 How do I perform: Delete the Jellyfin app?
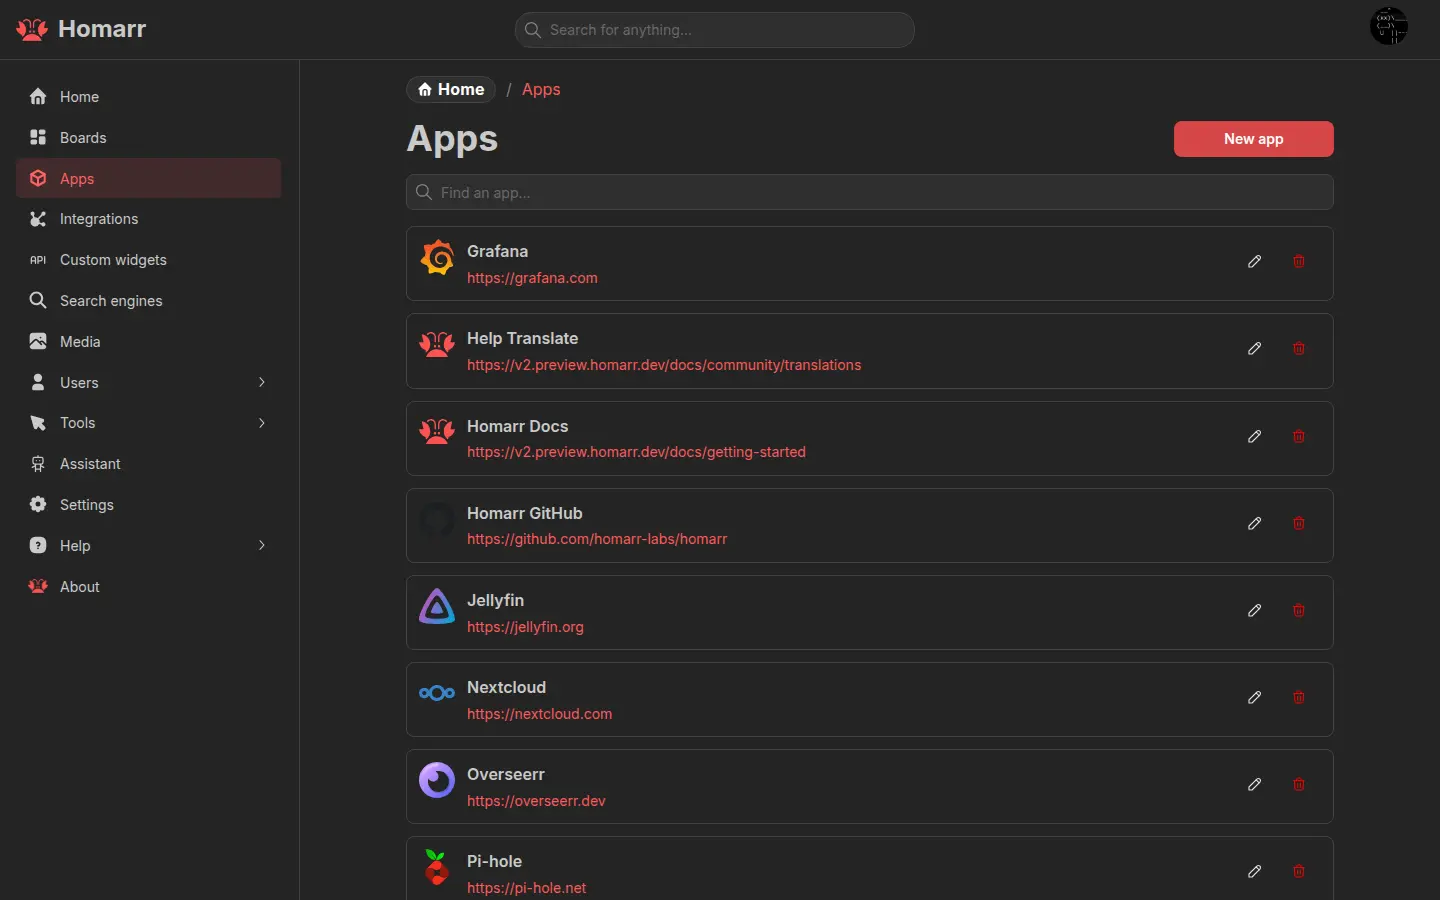(x=1299, y=611)
